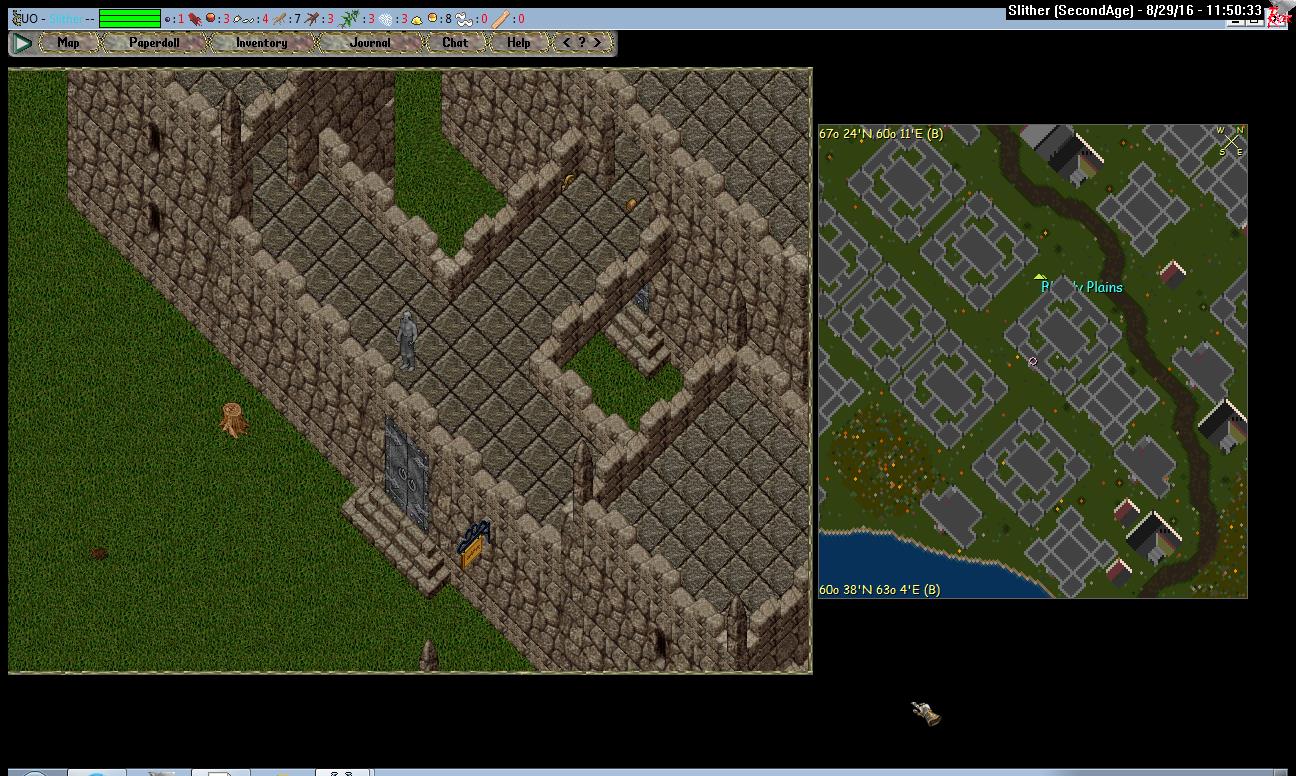The height and width of the screenshot is (776, 1296).
Task: Click the question mark between the chevrons
Action: click(x=582, y=43)
